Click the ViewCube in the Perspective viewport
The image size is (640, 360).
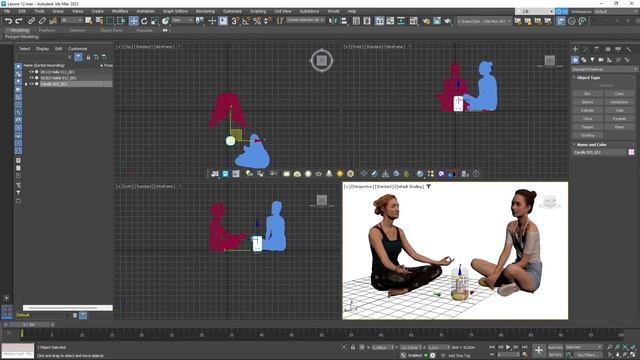pos(549,201)
